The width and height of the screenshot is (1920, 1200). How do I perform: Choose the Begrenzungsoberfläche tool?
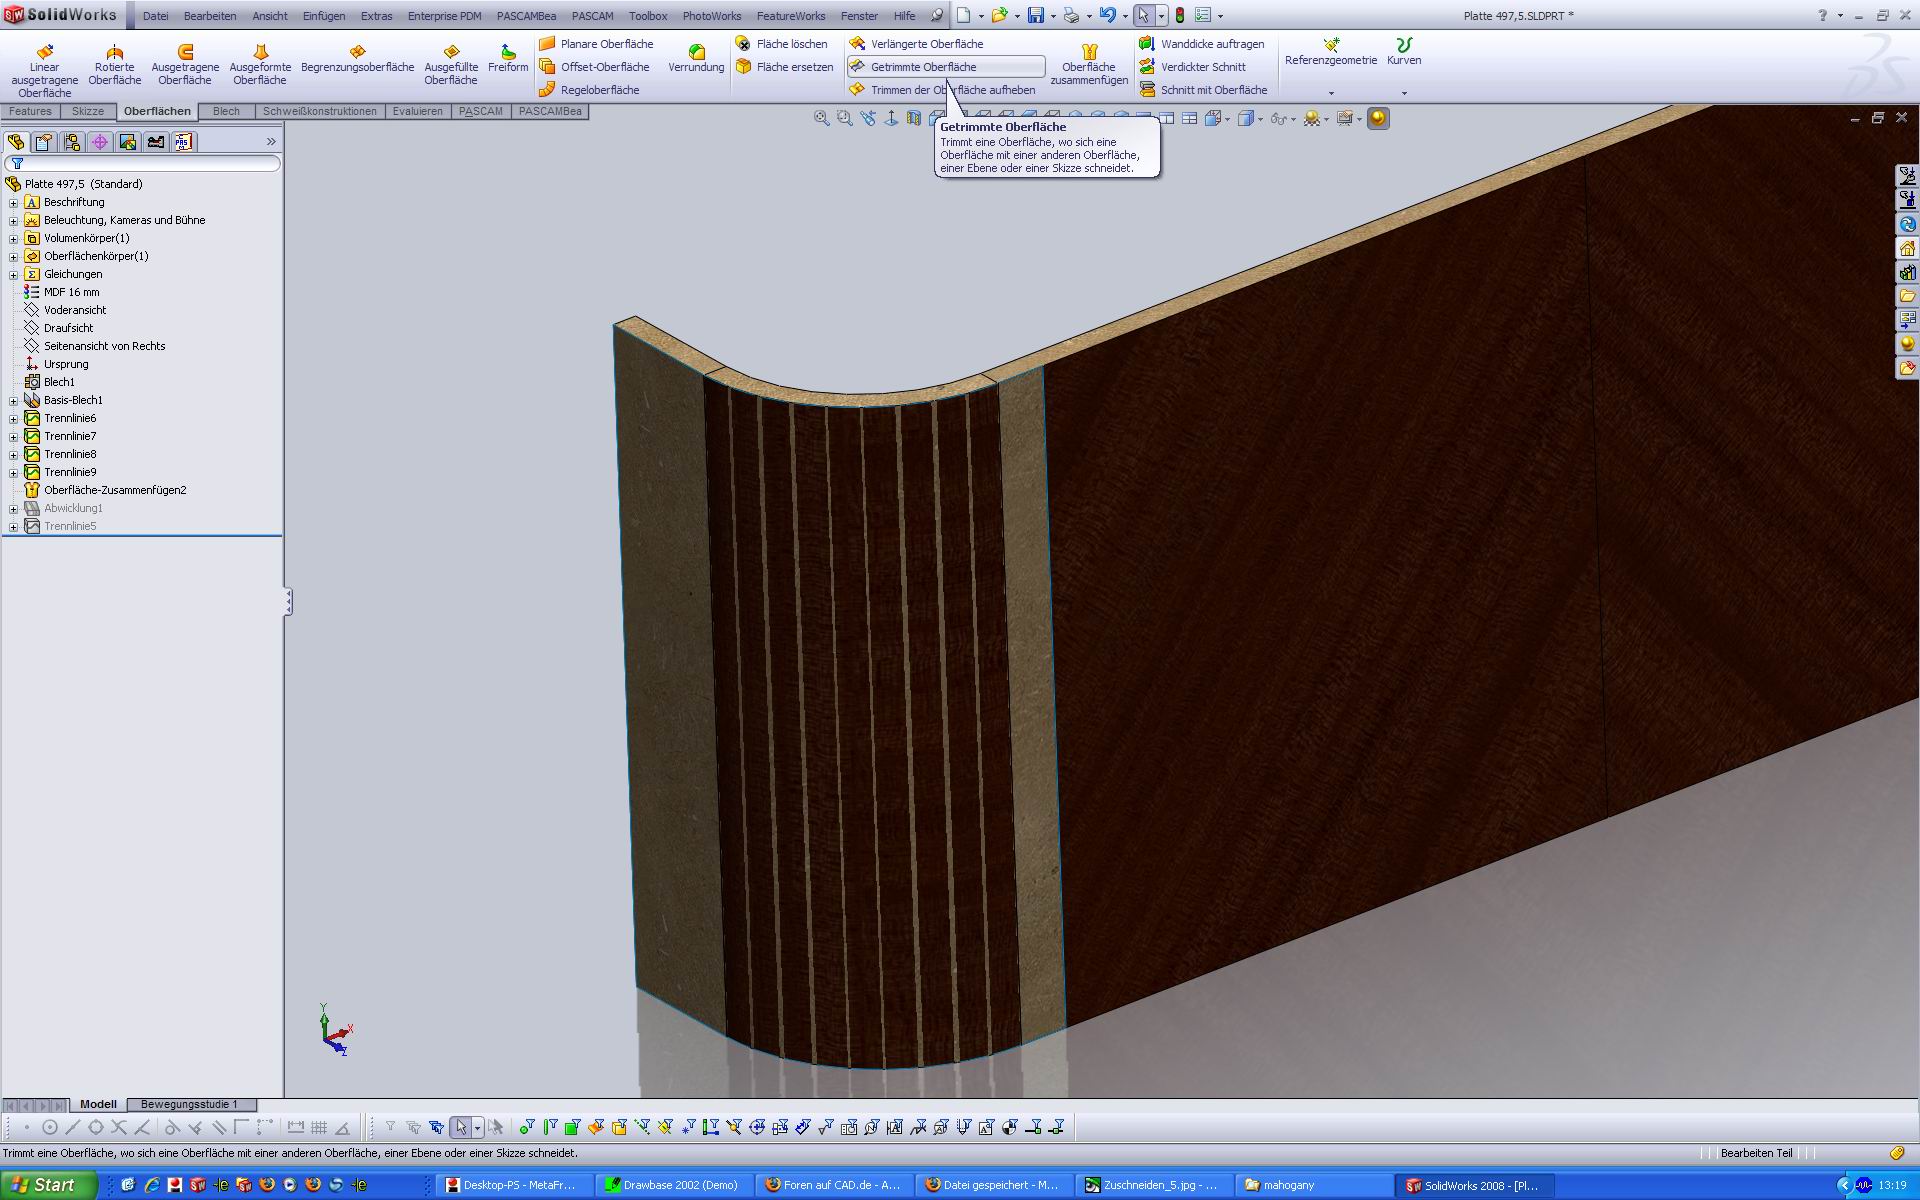(x=357, y=58)
